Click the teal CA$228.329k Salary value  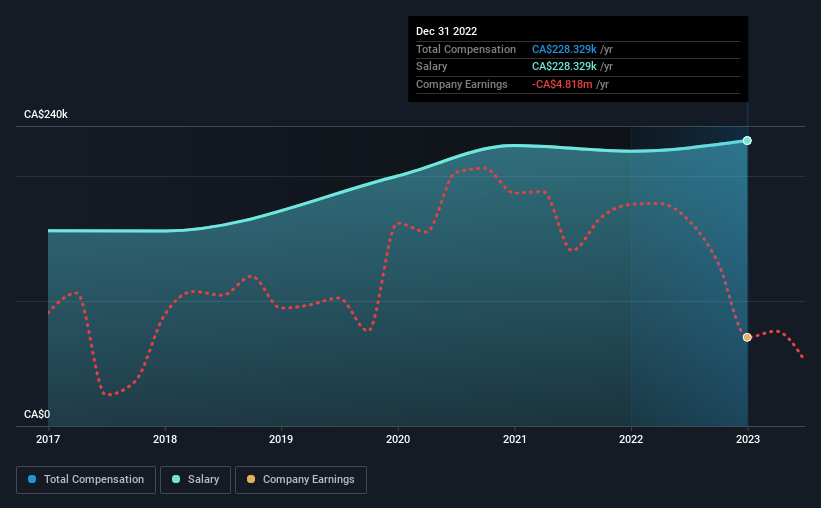click(564, 67)
